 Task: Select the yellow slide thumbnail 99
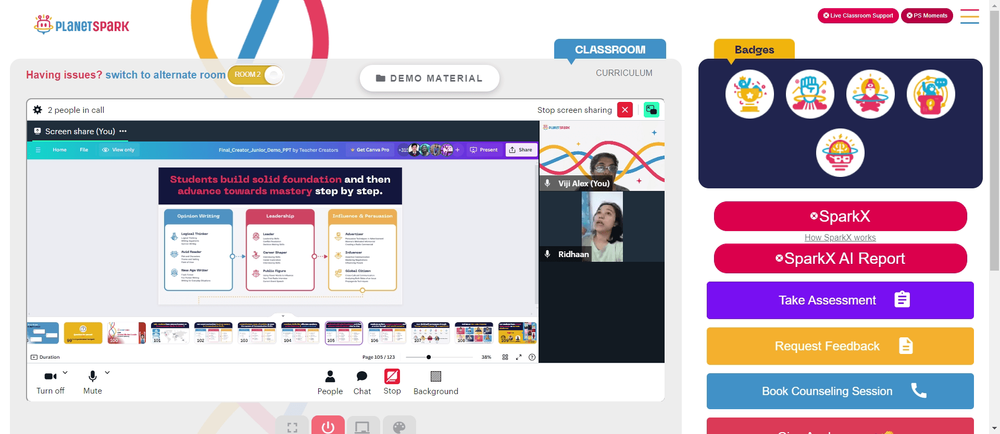click(x=83, y=333)
